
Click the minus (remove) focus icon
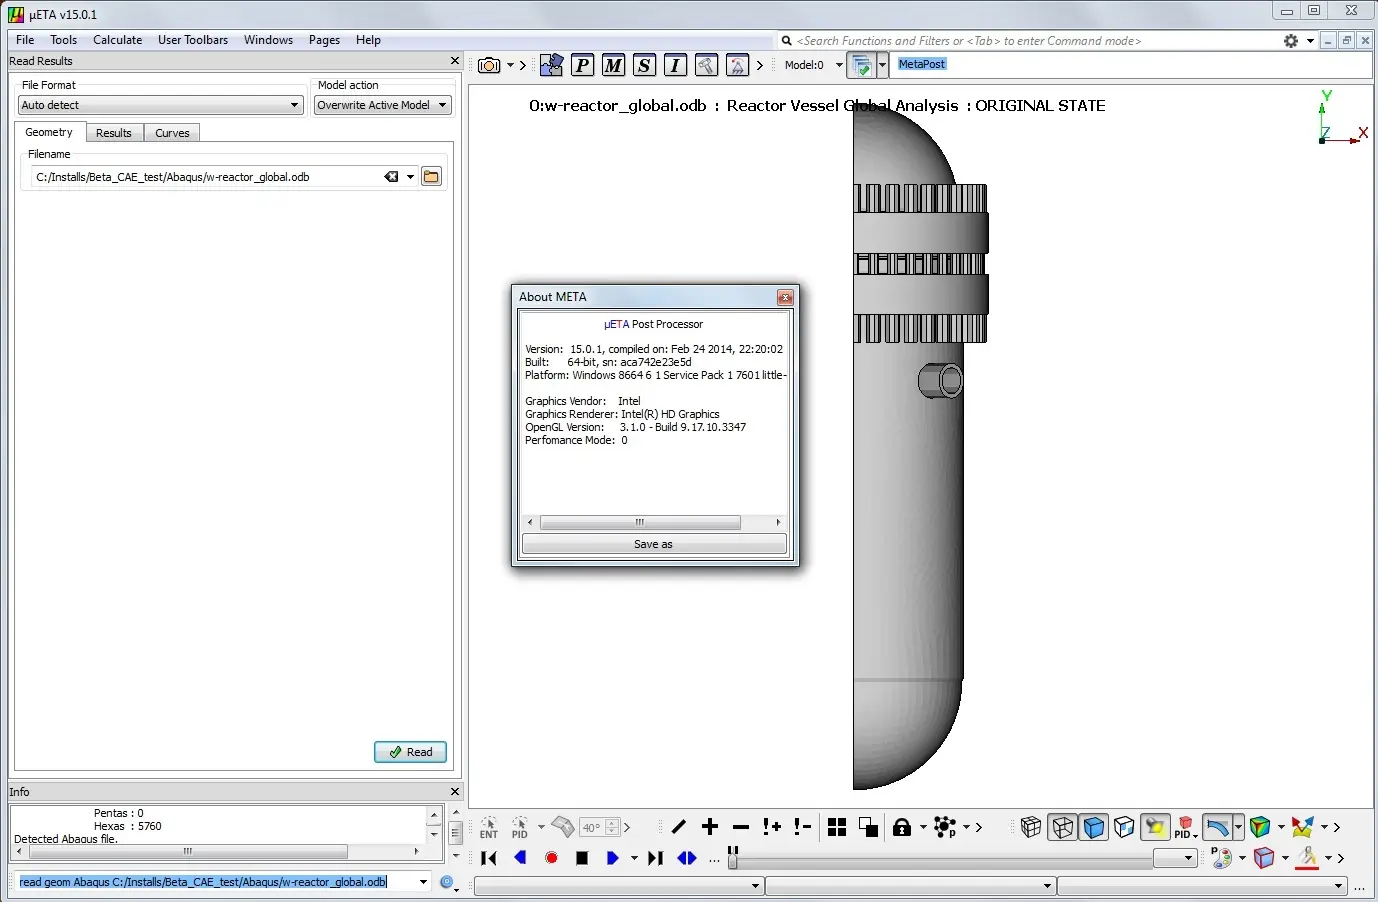click(741, 827)
